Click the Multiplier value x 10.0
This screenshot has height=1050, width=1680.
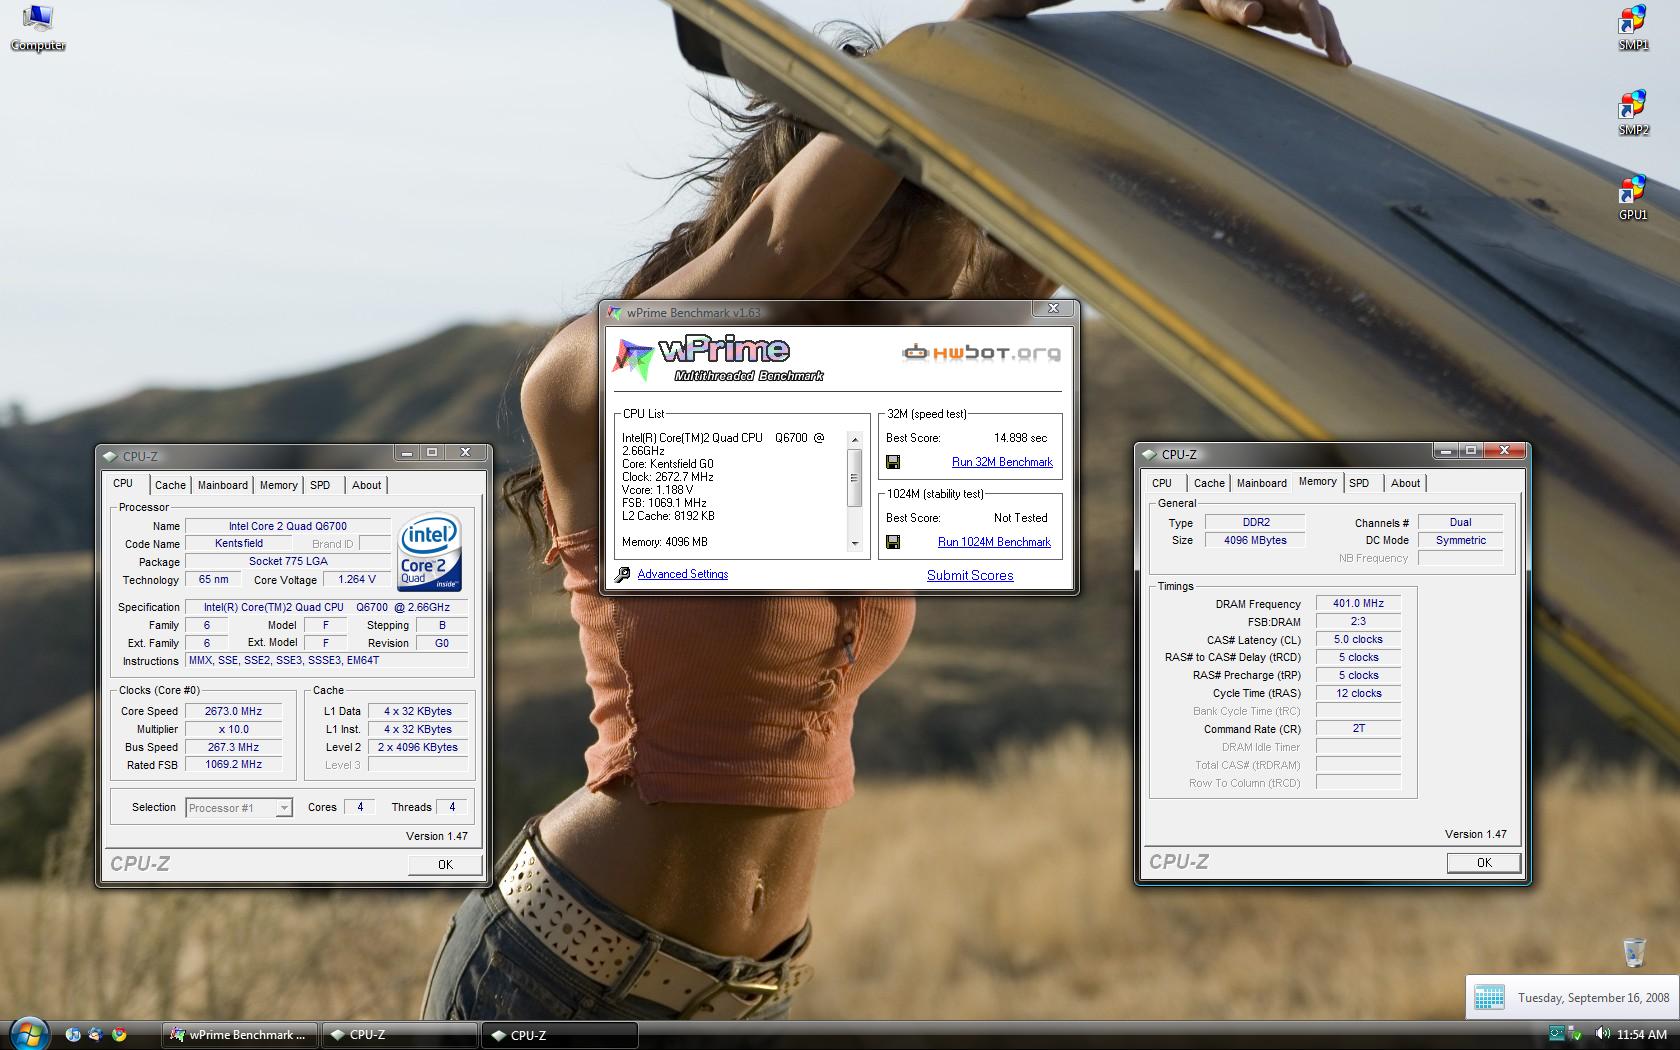(x=233, y=729)
